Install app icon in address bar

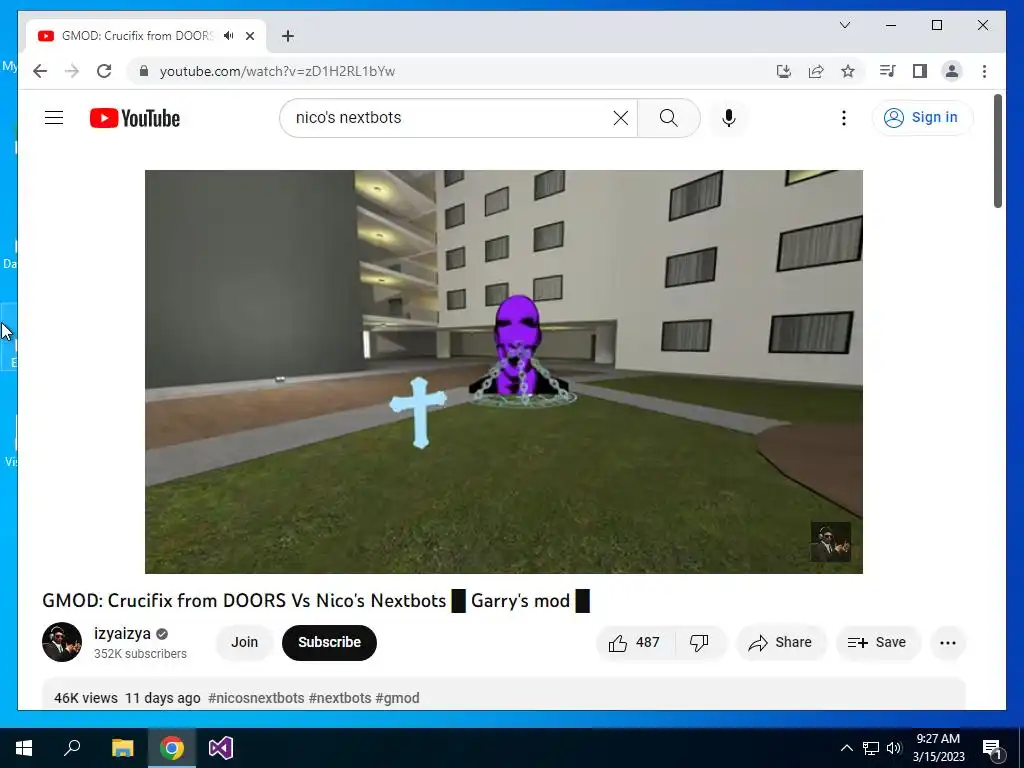784,71
